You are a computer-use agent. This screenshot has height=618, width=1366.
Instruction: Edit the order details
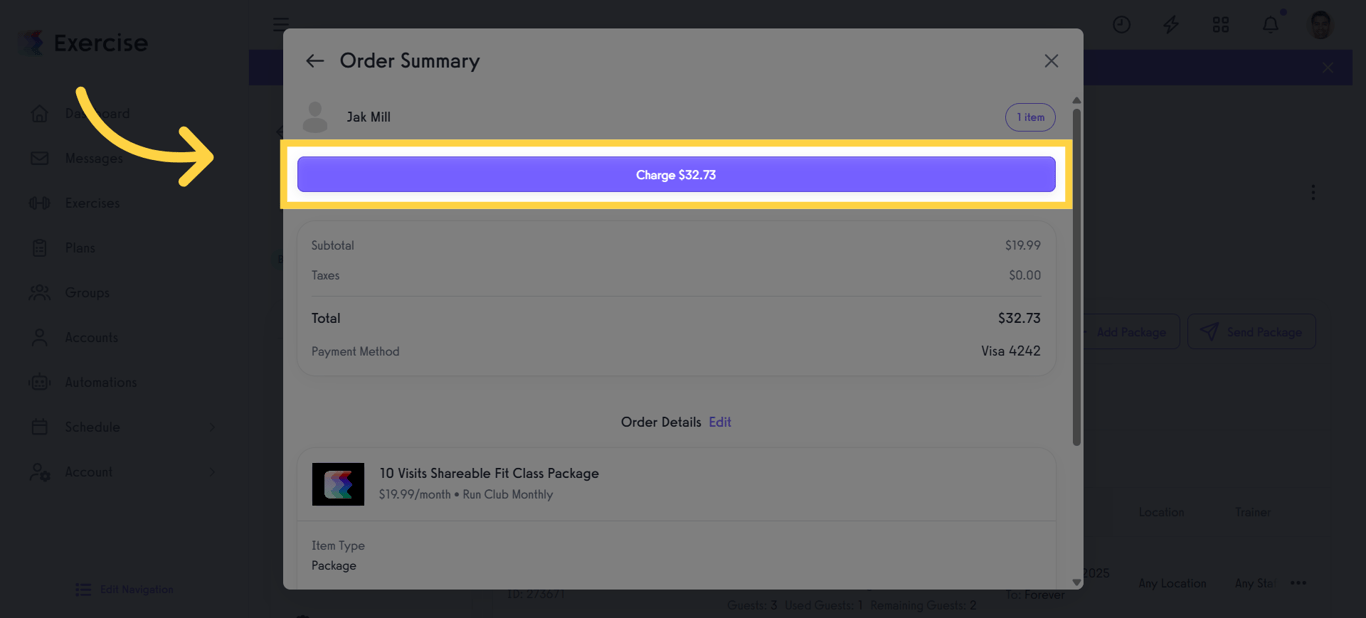click(720, 422)
